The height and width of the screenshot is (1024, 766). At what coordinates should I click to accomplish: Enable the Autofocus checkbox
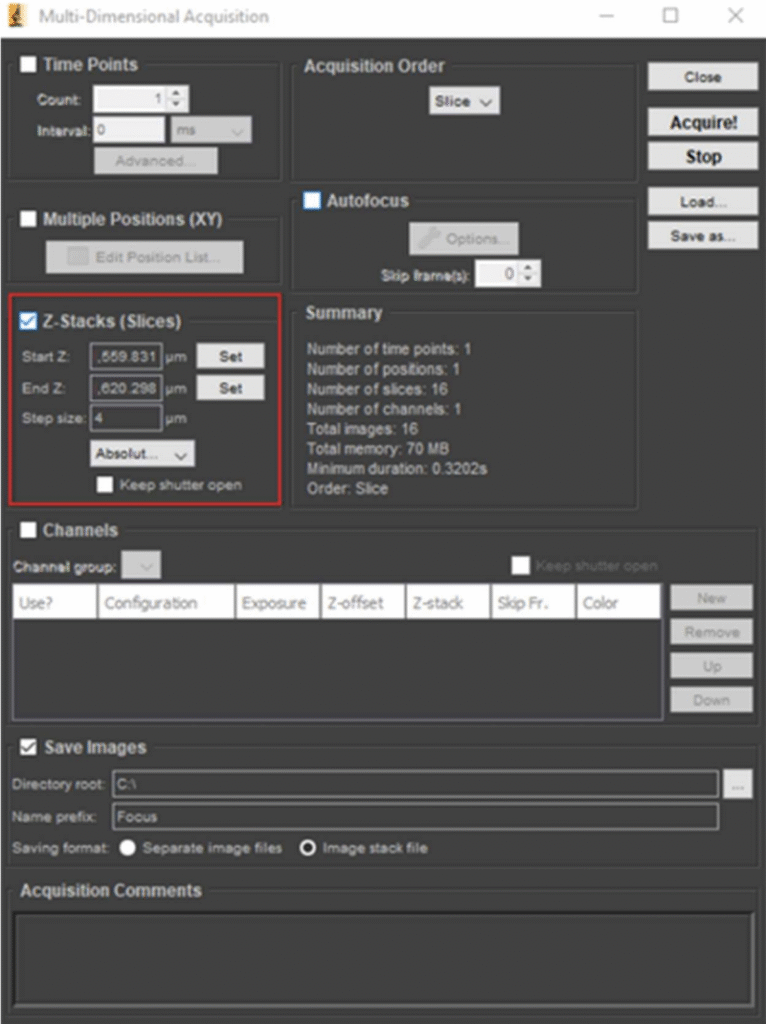tap(313, 201)
